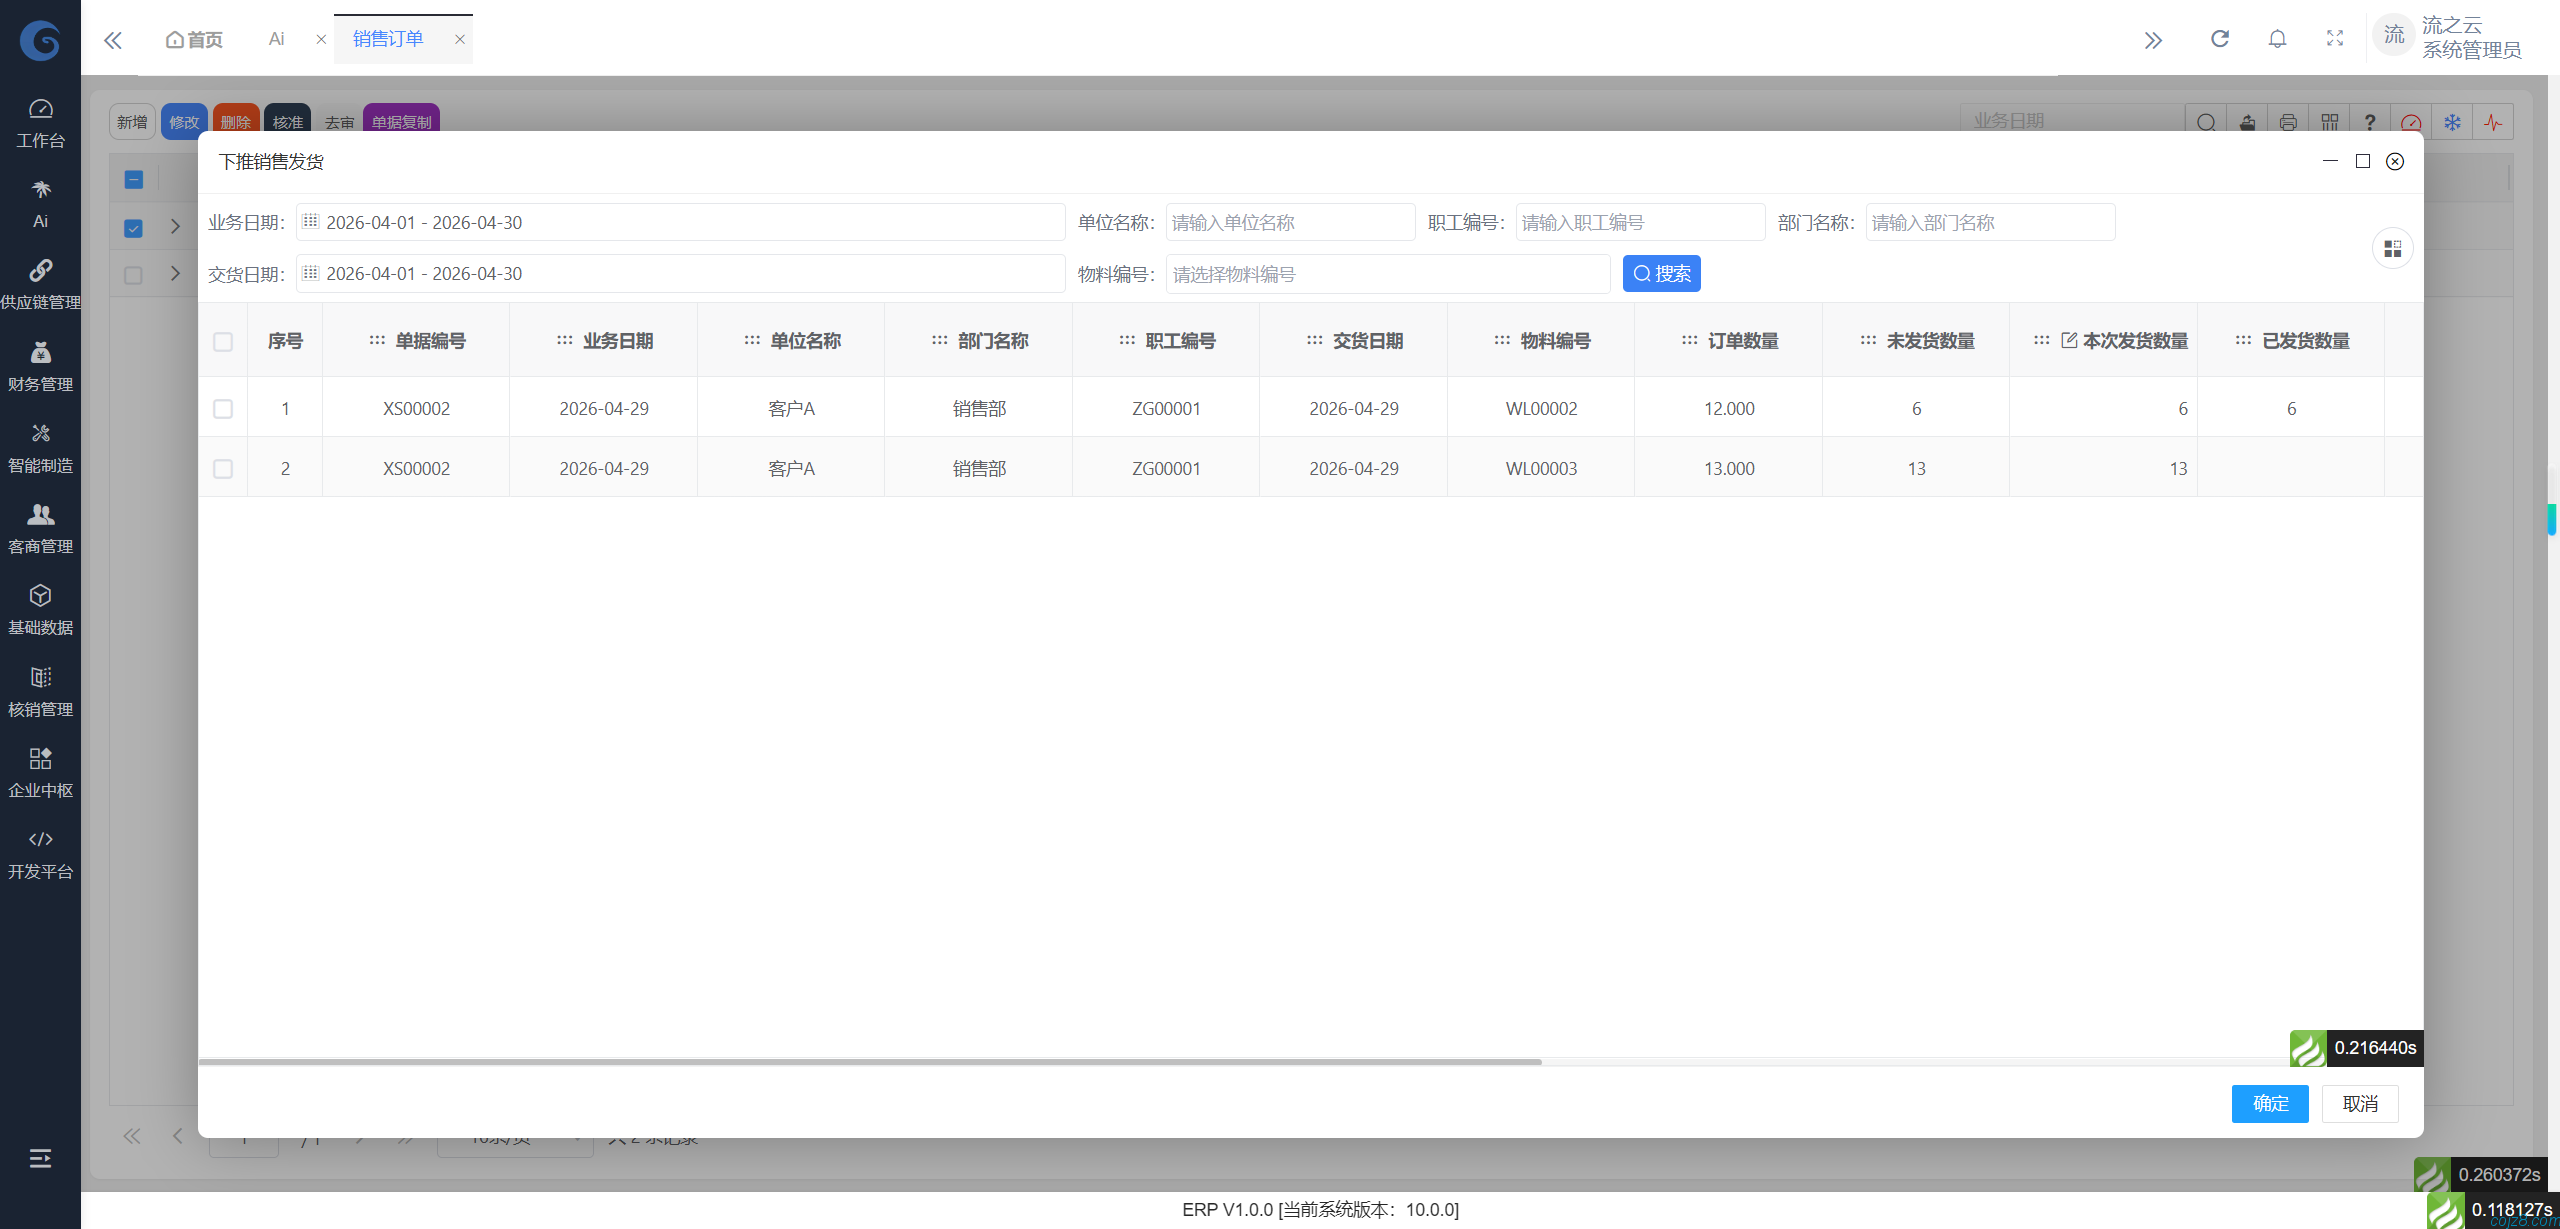Image resolution: width=2560 pixels, height=1229 pixels.
Task: Click the notification bell icon
Action: 2277,39
